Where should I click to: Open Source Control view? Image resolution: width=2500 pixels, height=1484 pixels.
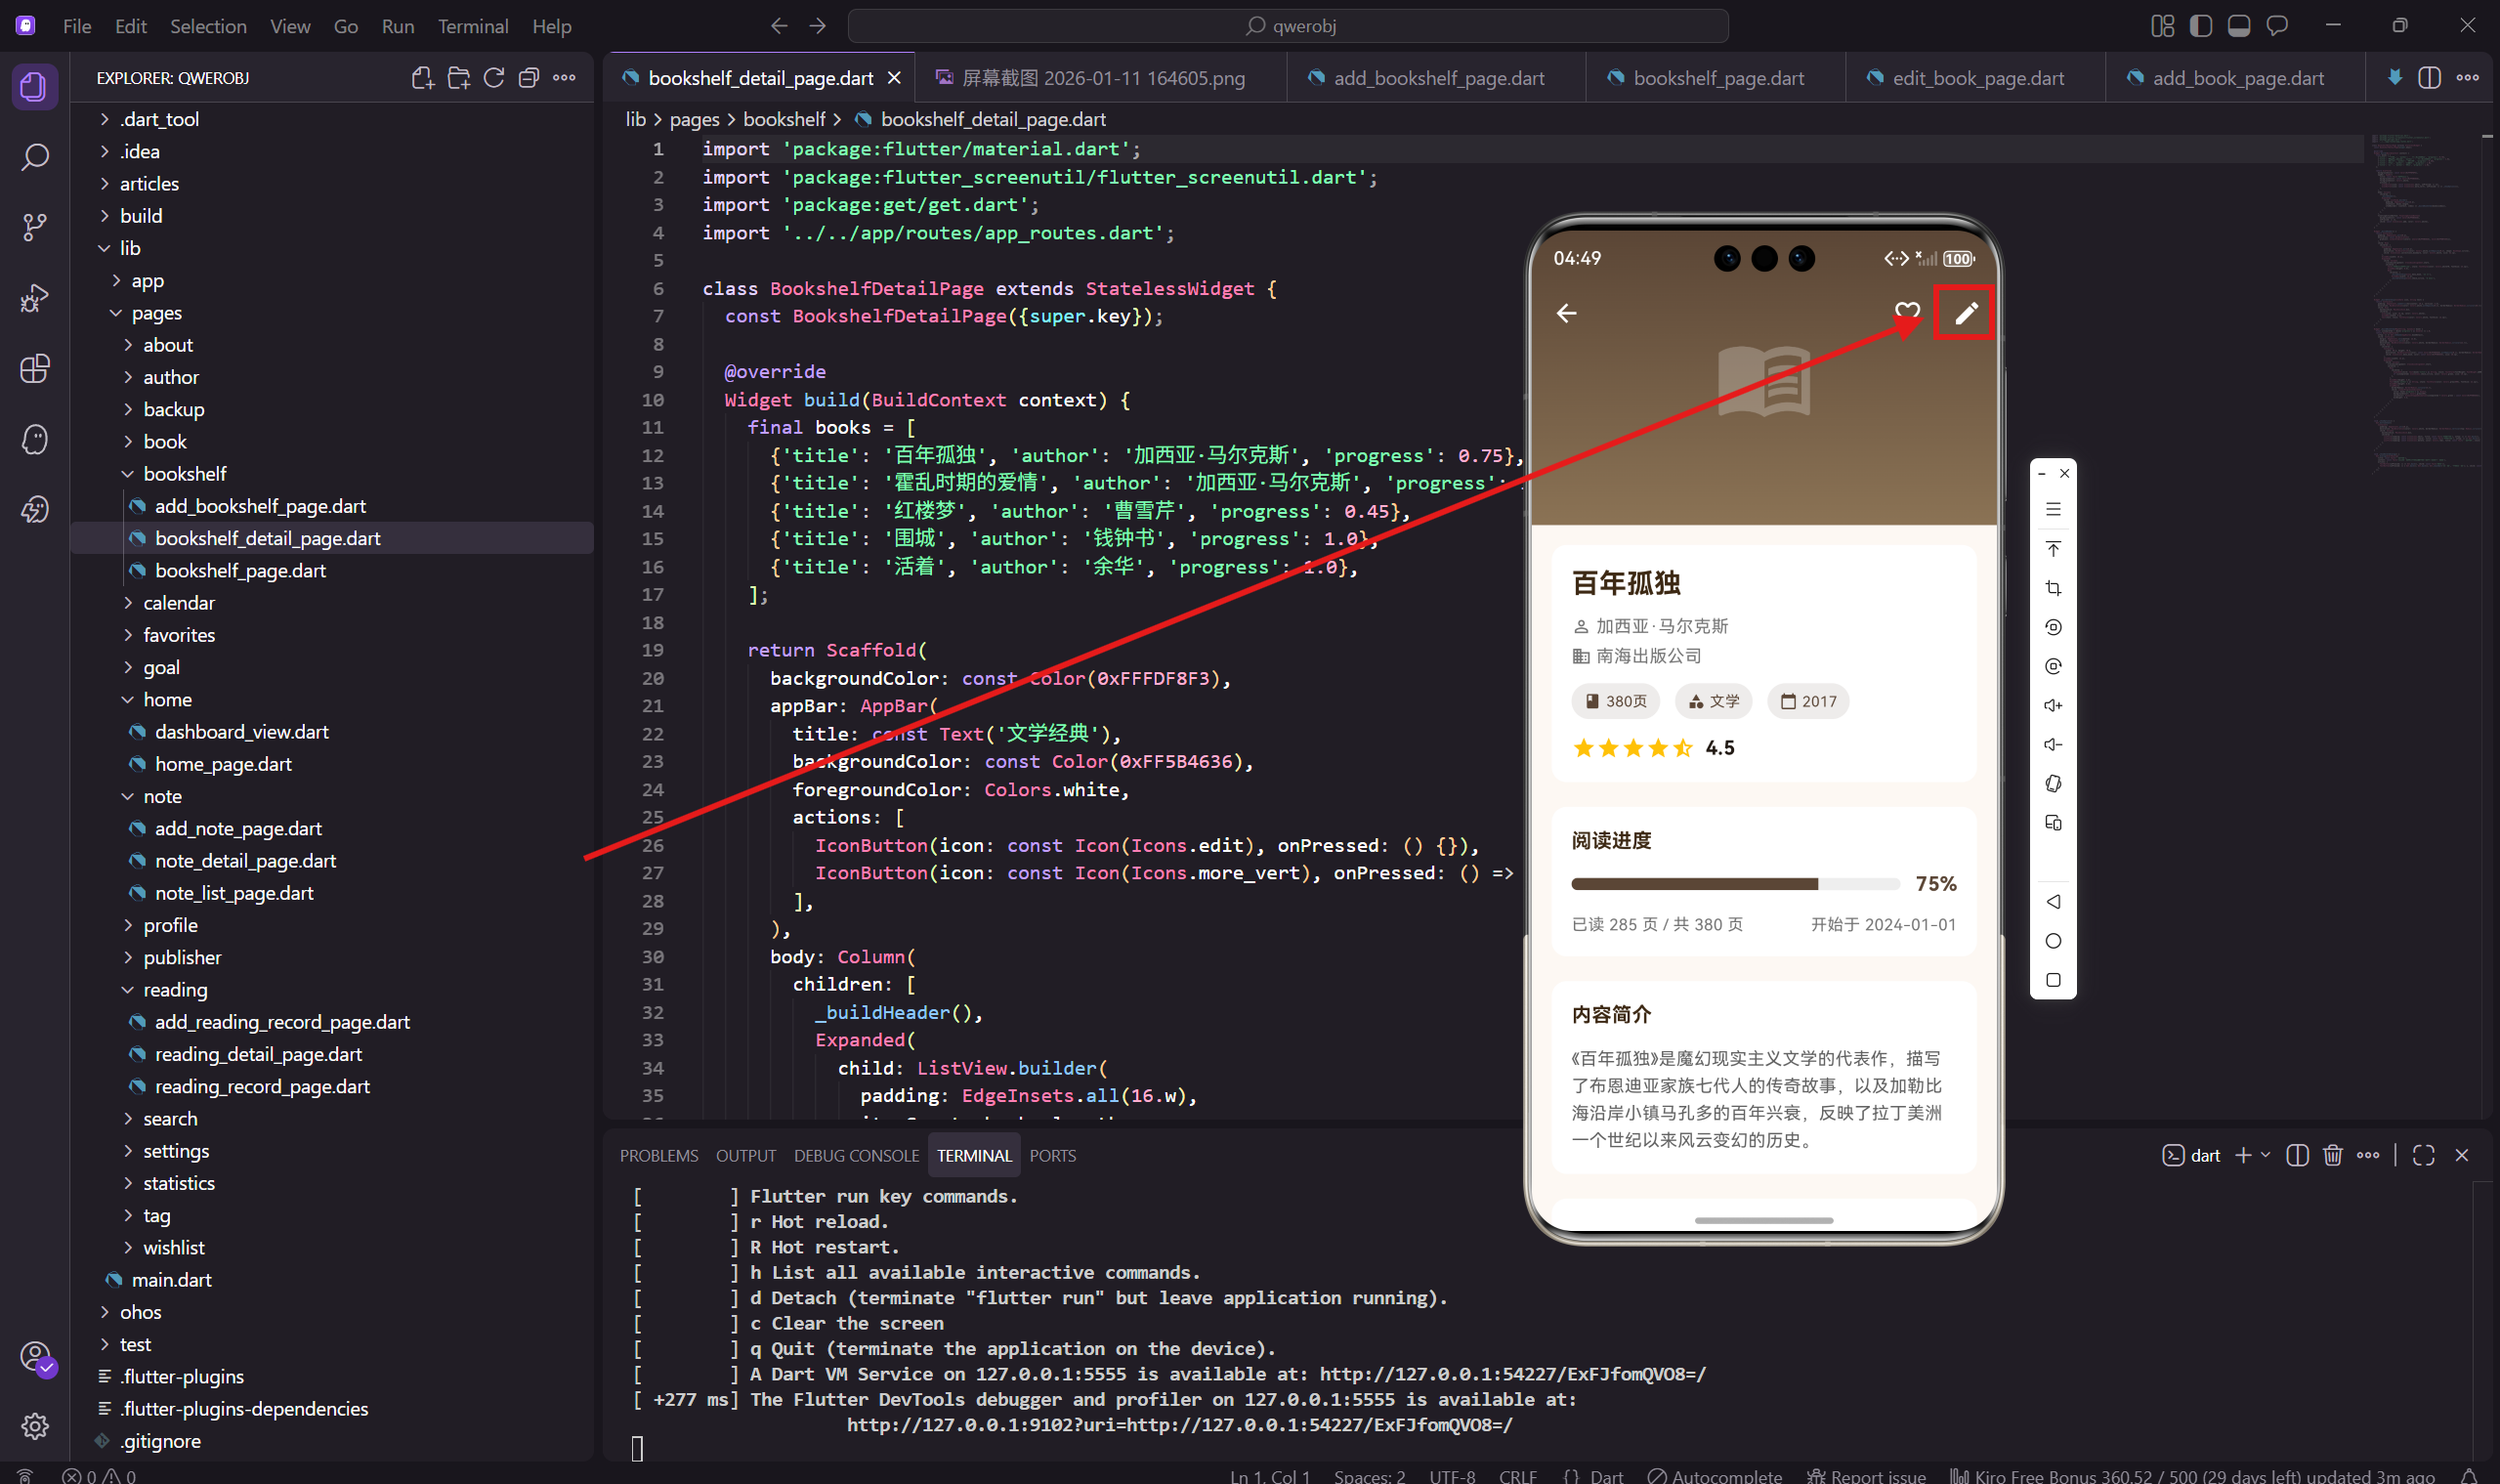pos(34,227)
